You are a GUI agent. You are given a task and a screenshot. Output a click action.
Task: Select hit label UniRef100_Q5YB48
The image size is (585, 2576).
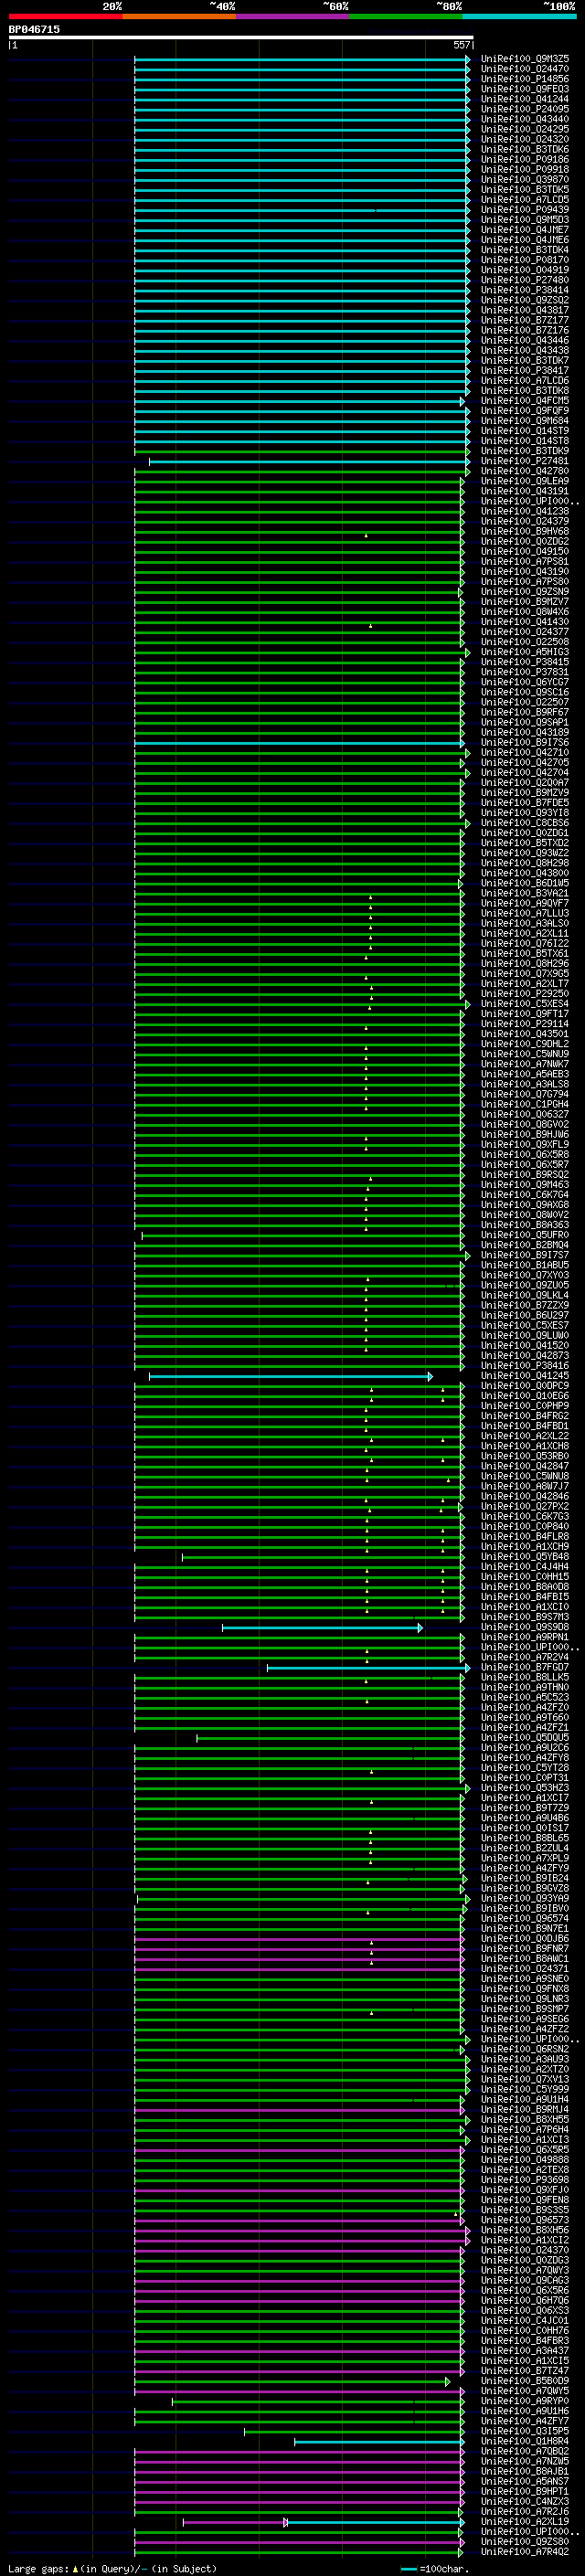pos(525,1557)
